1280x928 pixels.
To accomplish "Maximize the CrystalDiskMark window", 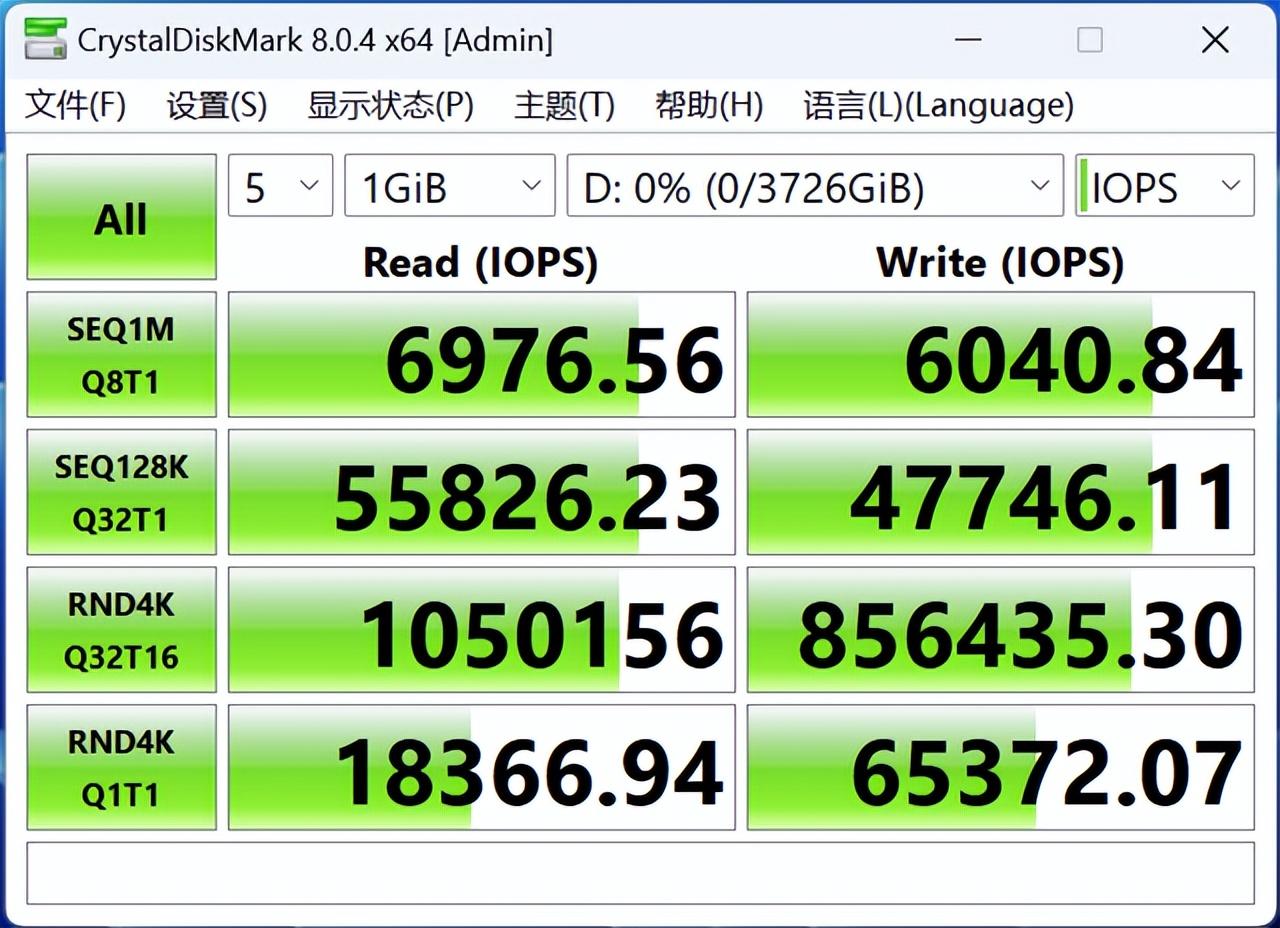I will click(x=1090, y=40).
